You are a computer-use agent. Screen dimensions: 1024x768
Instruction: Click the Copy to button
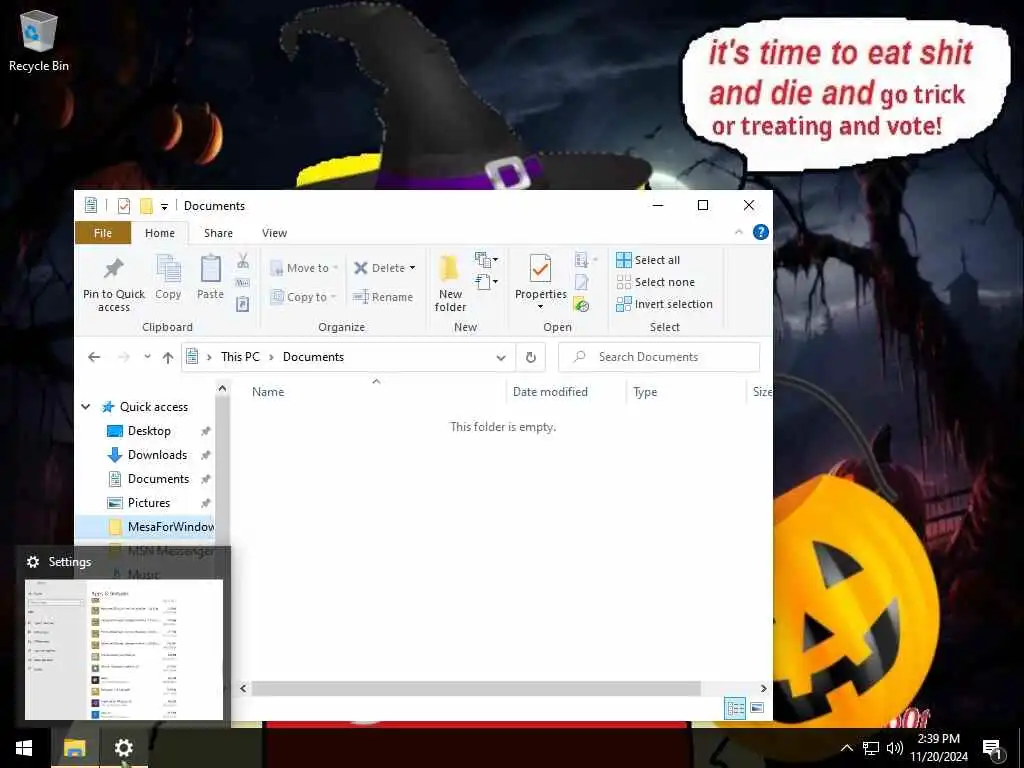tap(303, 297)
